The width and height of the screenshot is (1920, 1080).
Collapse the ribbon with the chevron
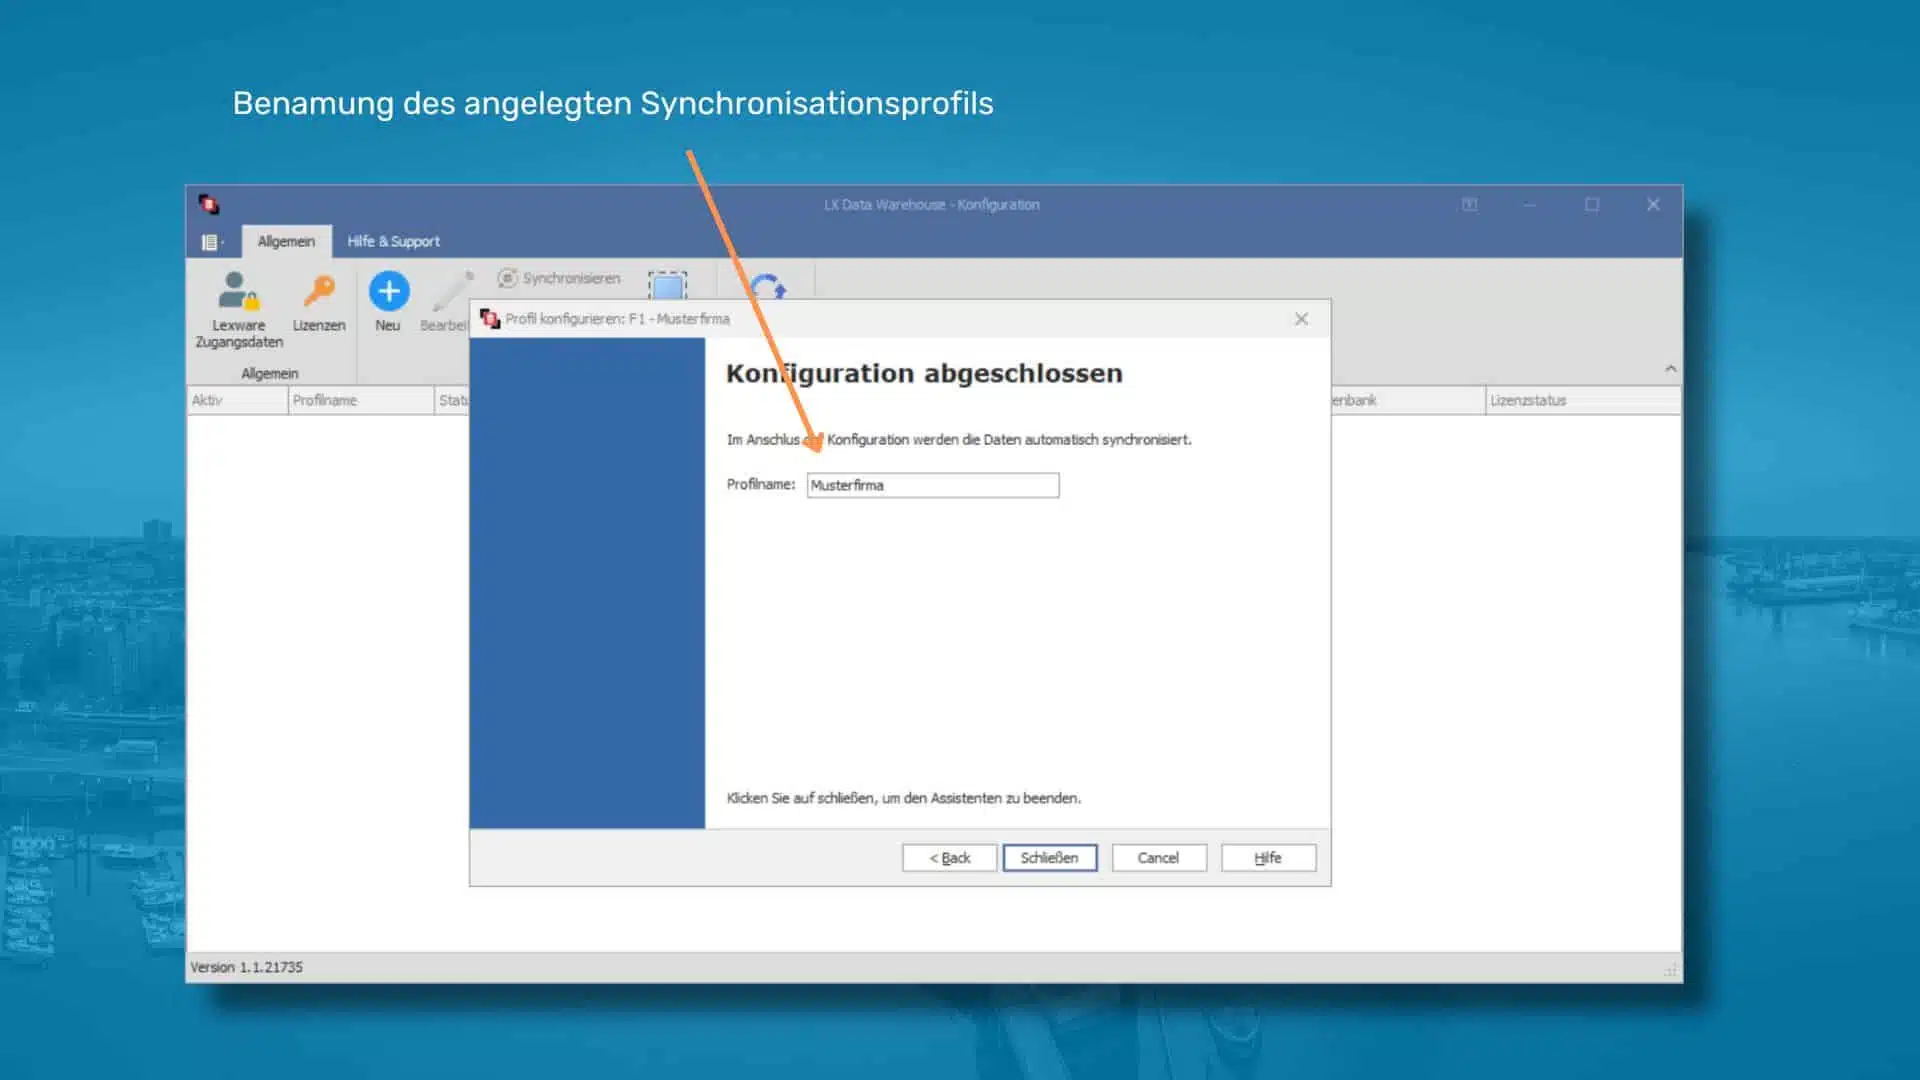1670,369
